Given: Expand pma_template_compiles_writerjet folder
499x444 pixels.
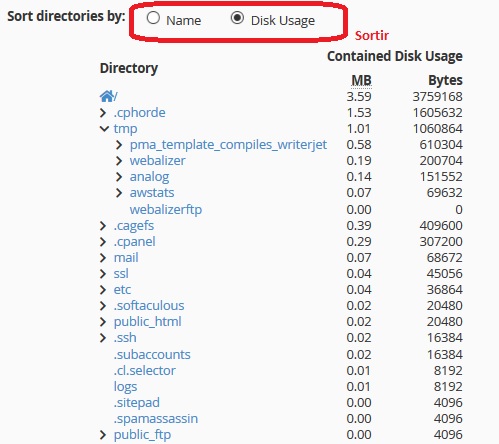Looking at the screenshot, I should point(119,145).
